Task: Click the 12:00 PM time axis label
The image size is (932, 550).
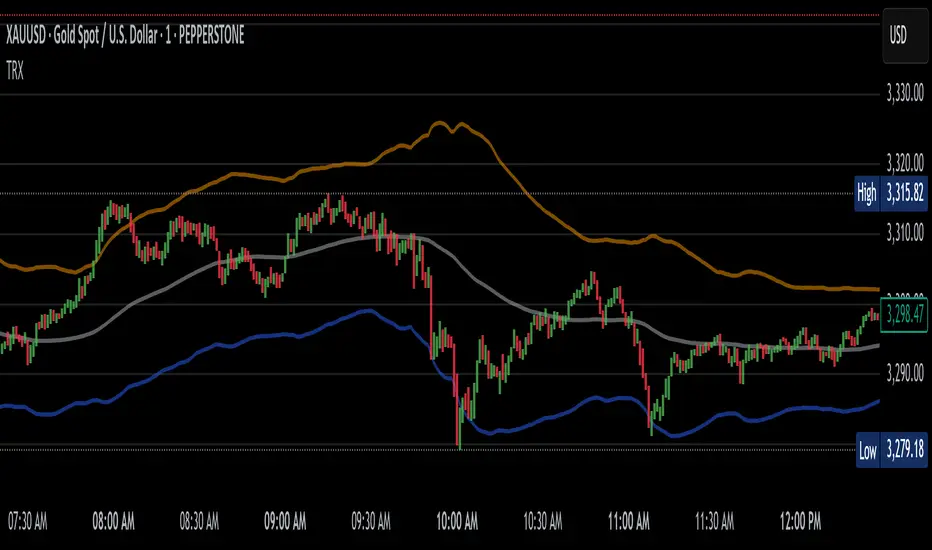Action: coord(800,522)
